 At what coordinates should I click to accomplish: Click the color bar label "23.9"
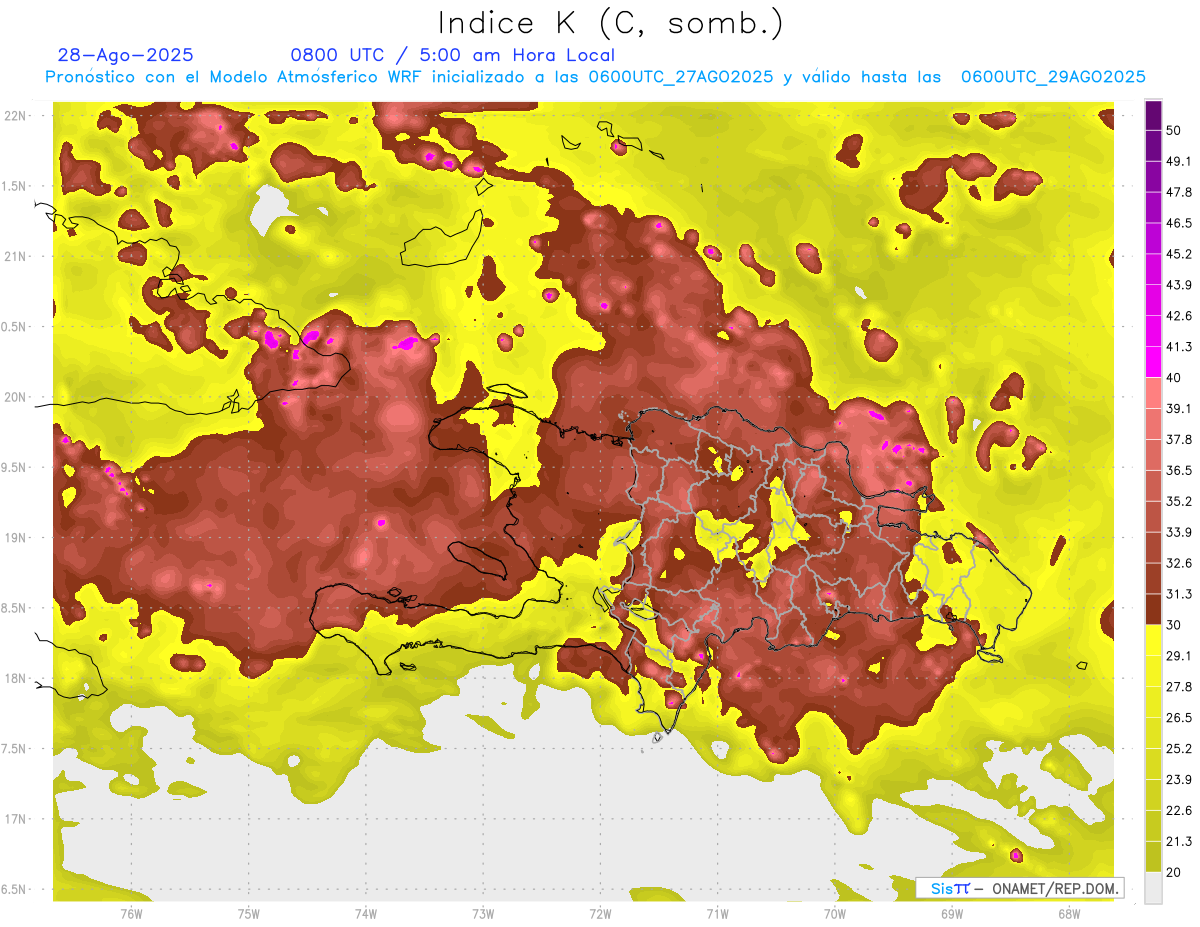pyautogui.click(x=1179, y=779)
